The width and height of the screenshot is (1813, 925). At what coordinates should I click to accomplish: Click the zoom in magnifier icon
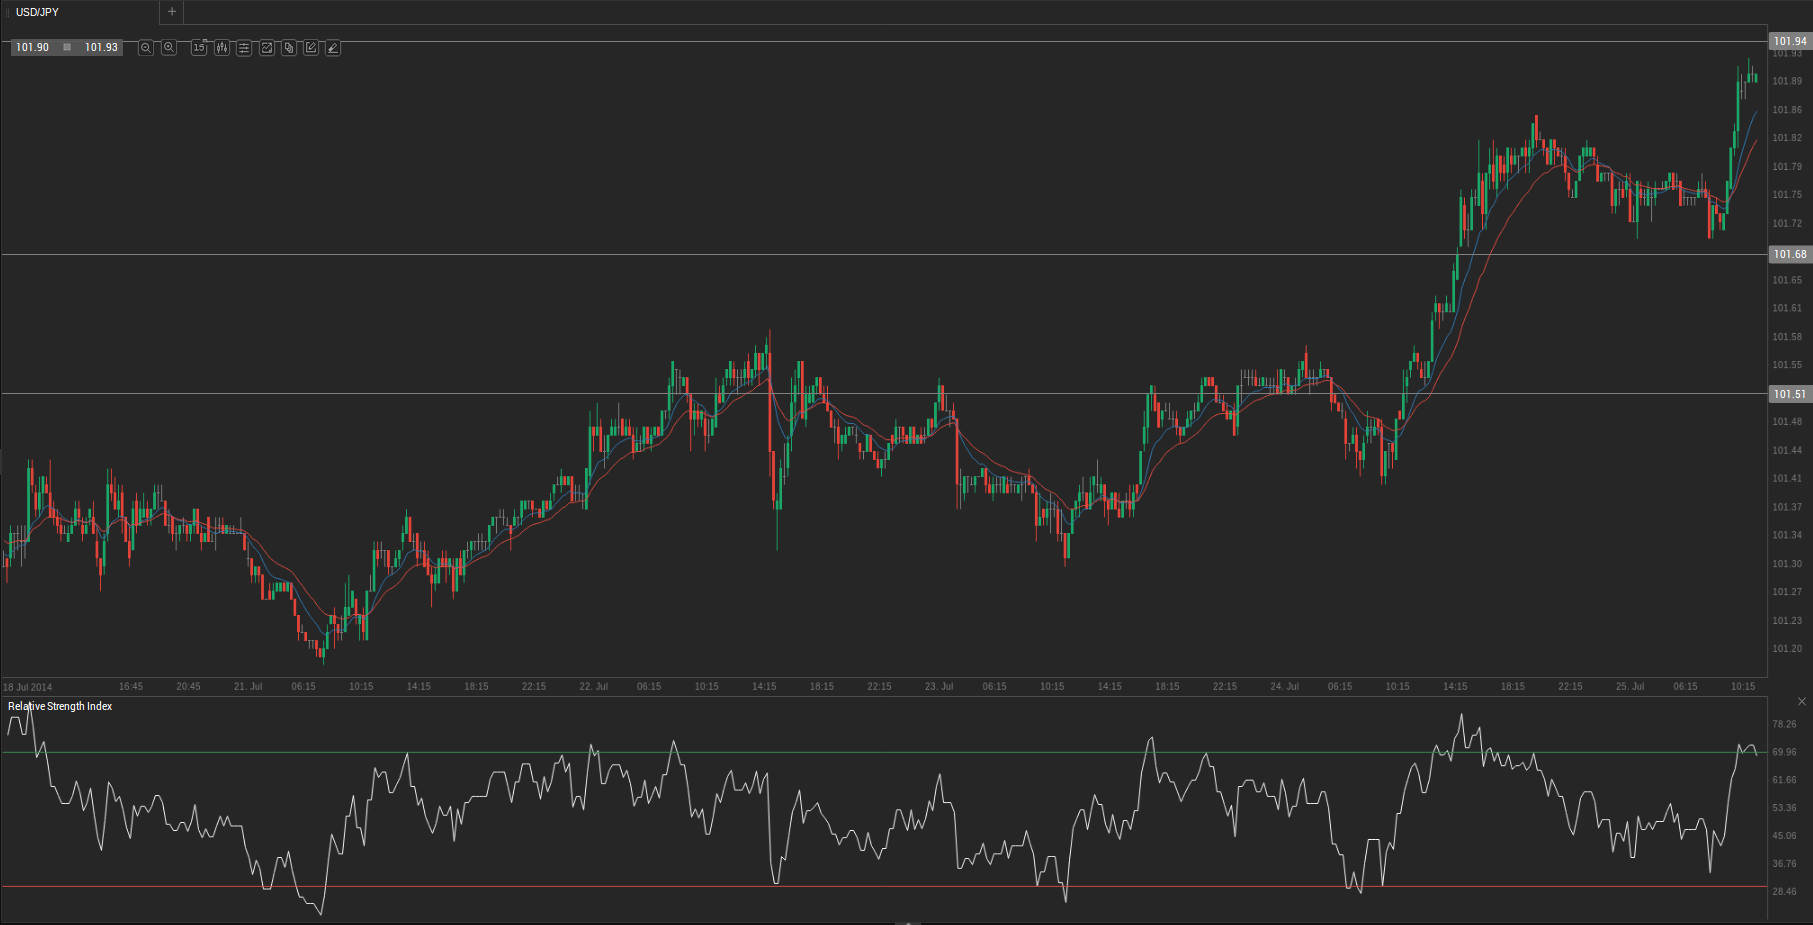click(169, 48)
